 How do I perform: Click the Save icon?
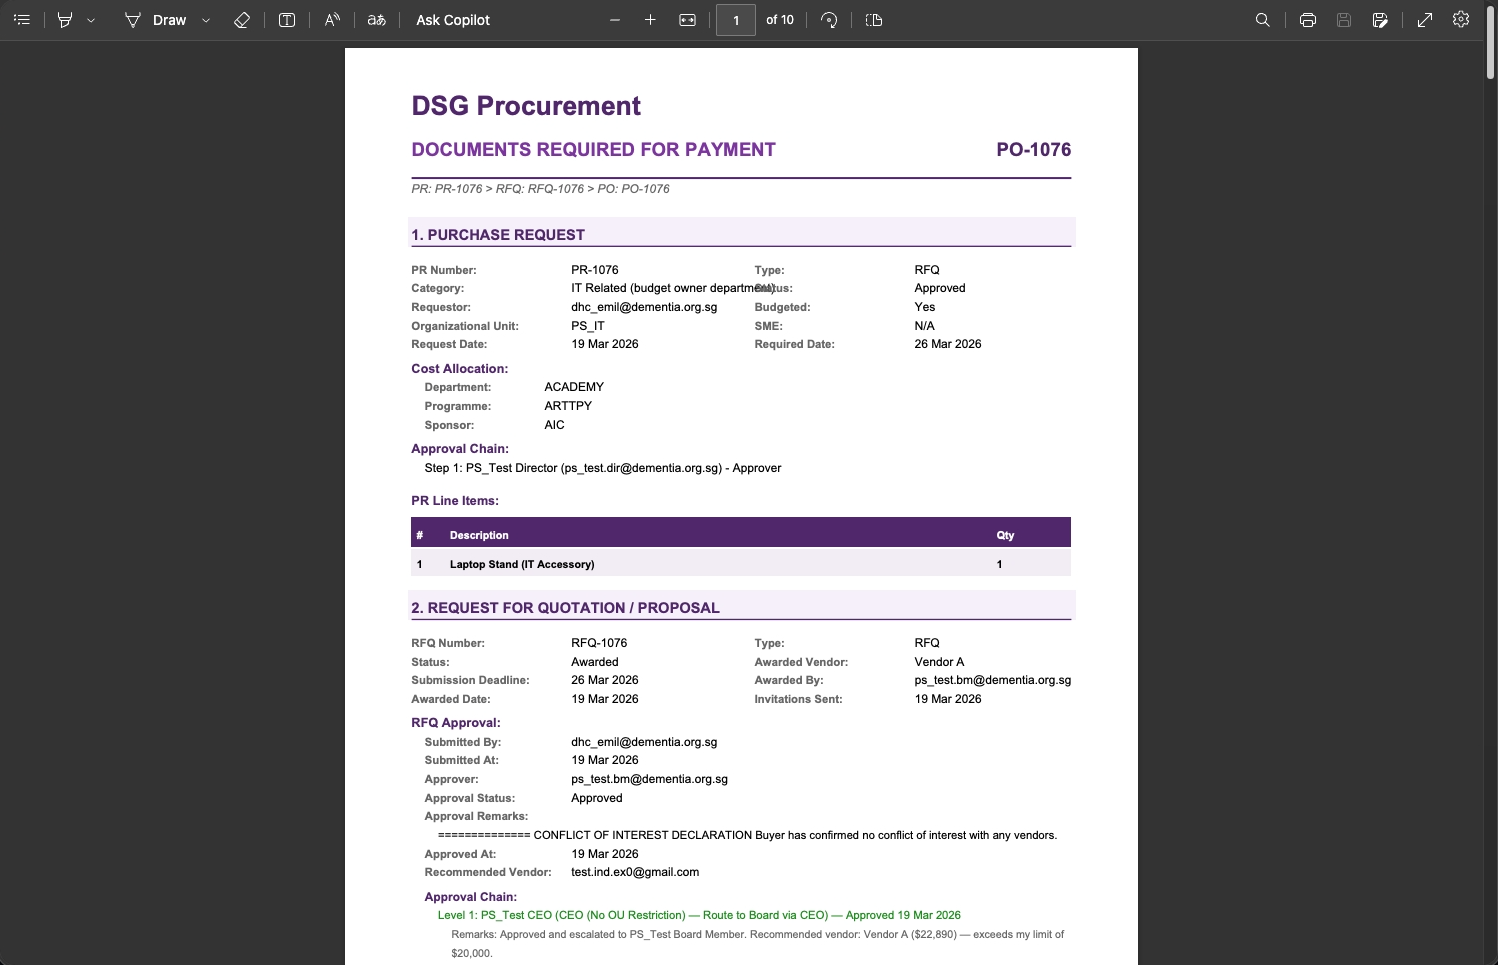point(1344,20)
